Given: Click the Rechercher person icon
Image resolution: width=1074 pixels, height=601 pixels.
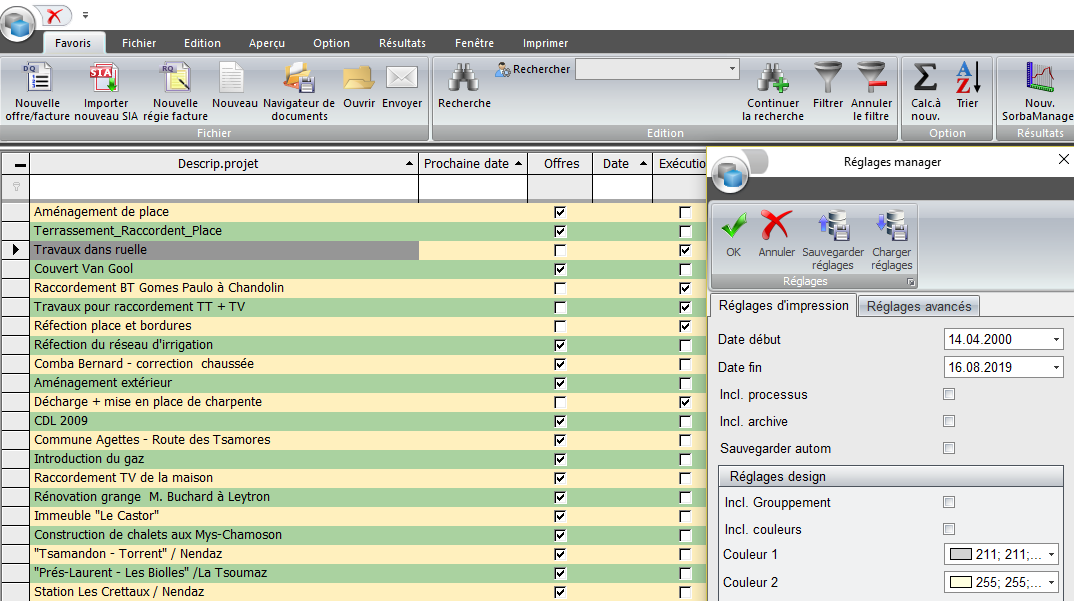Looking at the screenshot, I should tap(503, 69).
